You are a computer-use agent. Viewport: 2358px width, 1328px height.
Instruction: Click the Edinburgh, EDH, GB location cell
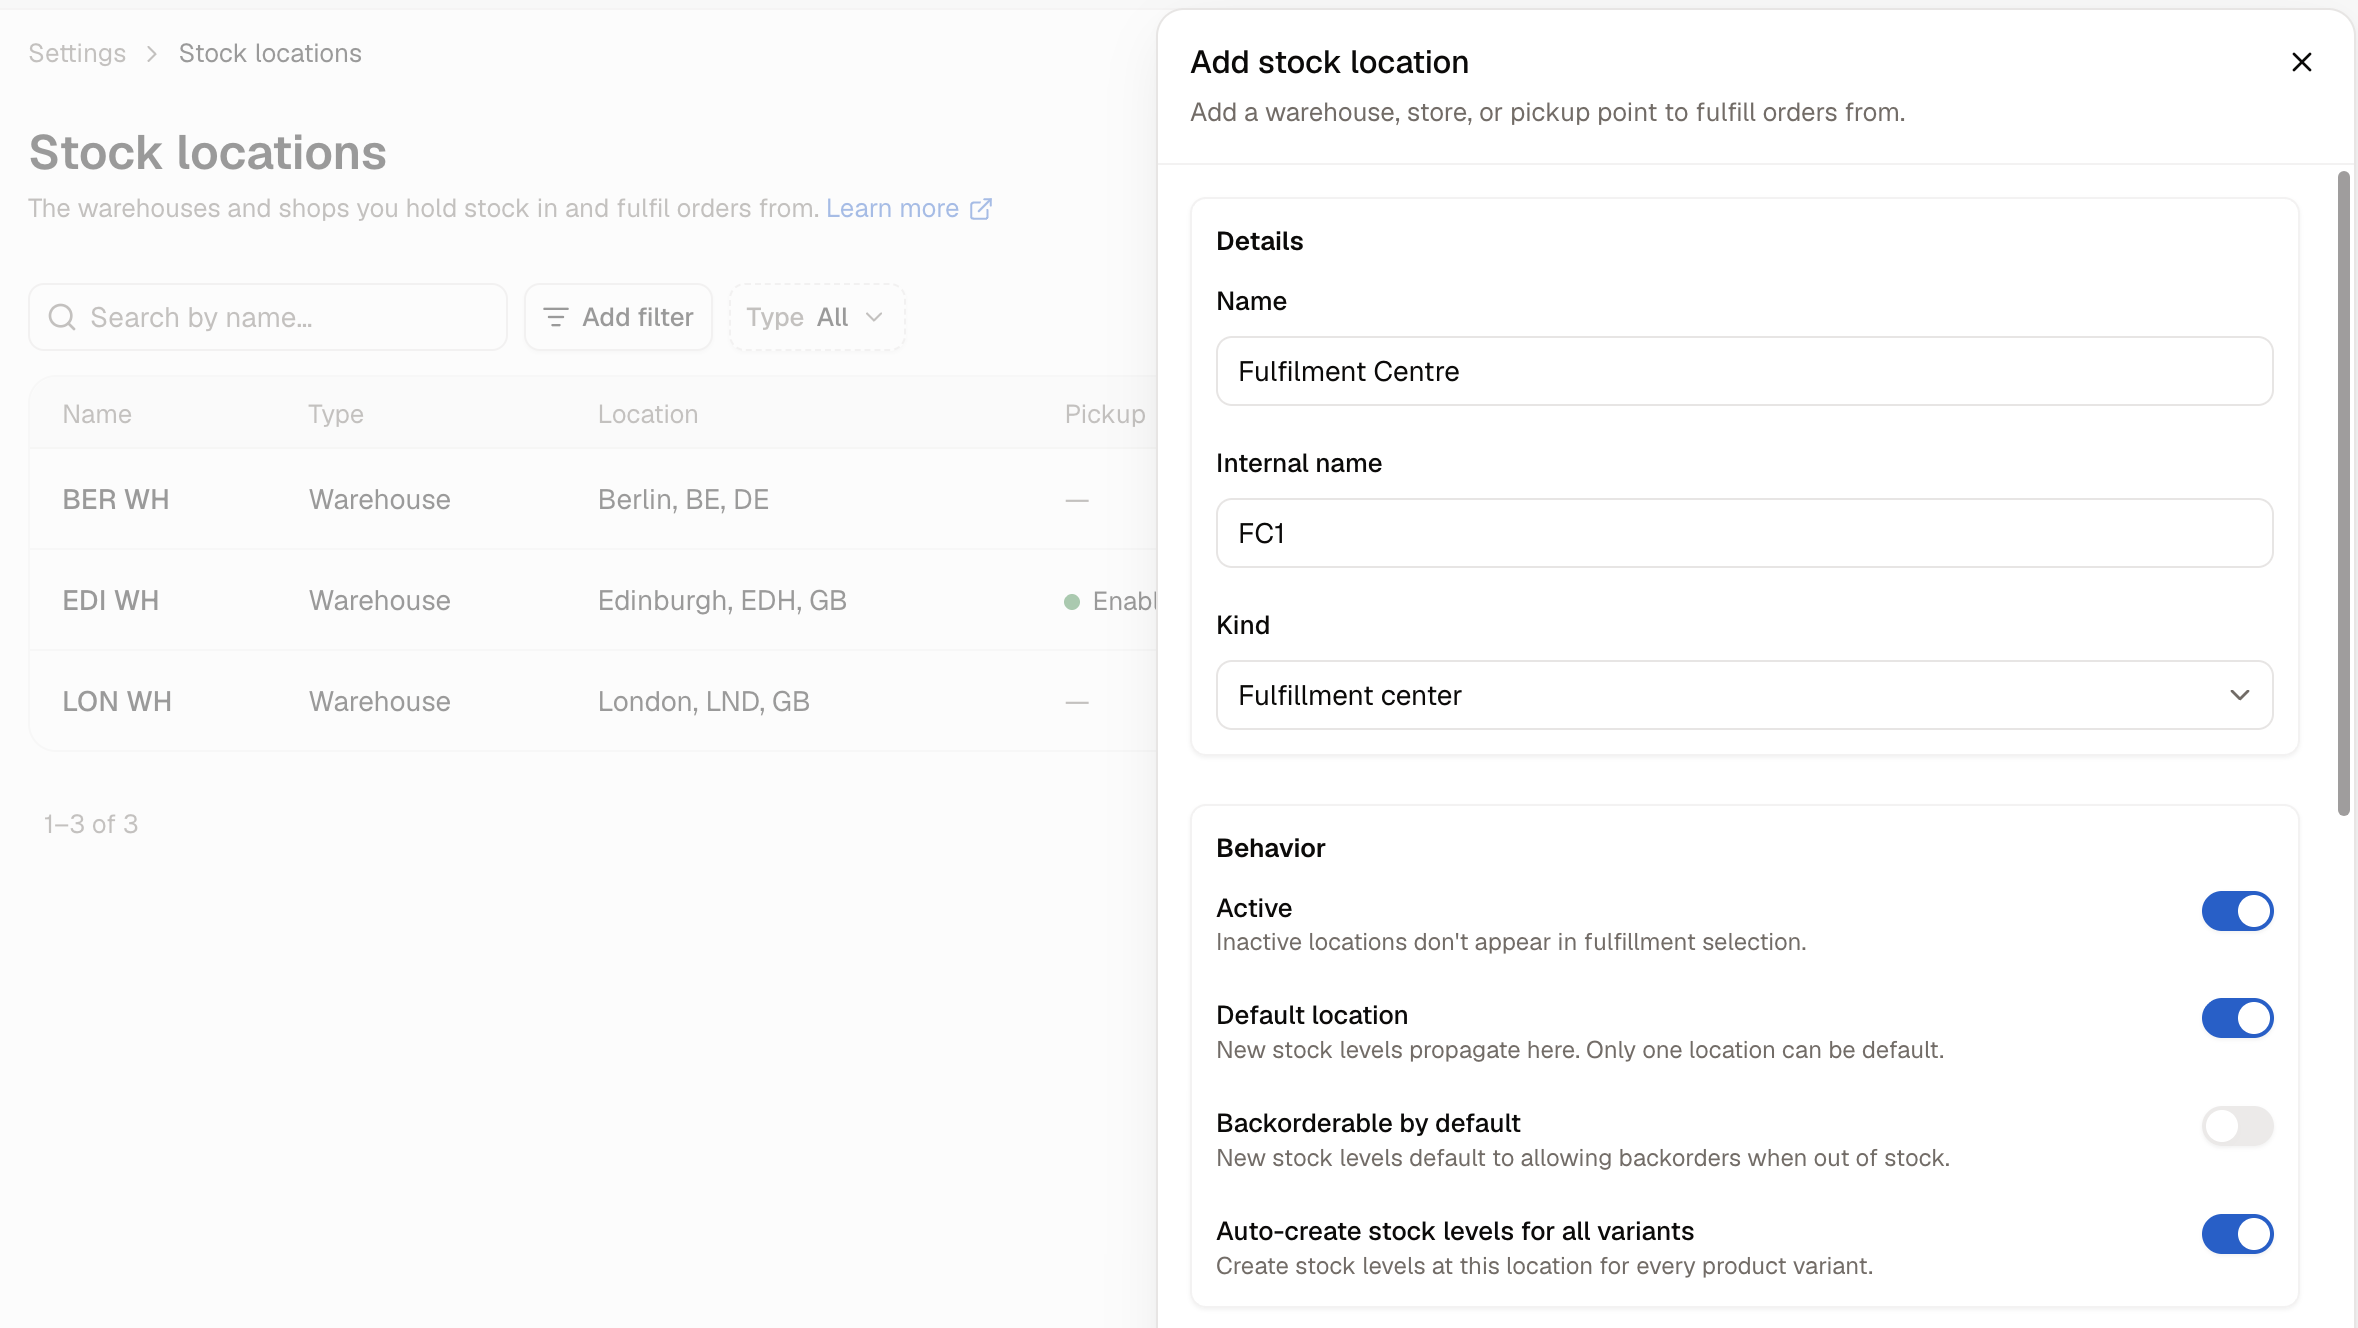722,600
